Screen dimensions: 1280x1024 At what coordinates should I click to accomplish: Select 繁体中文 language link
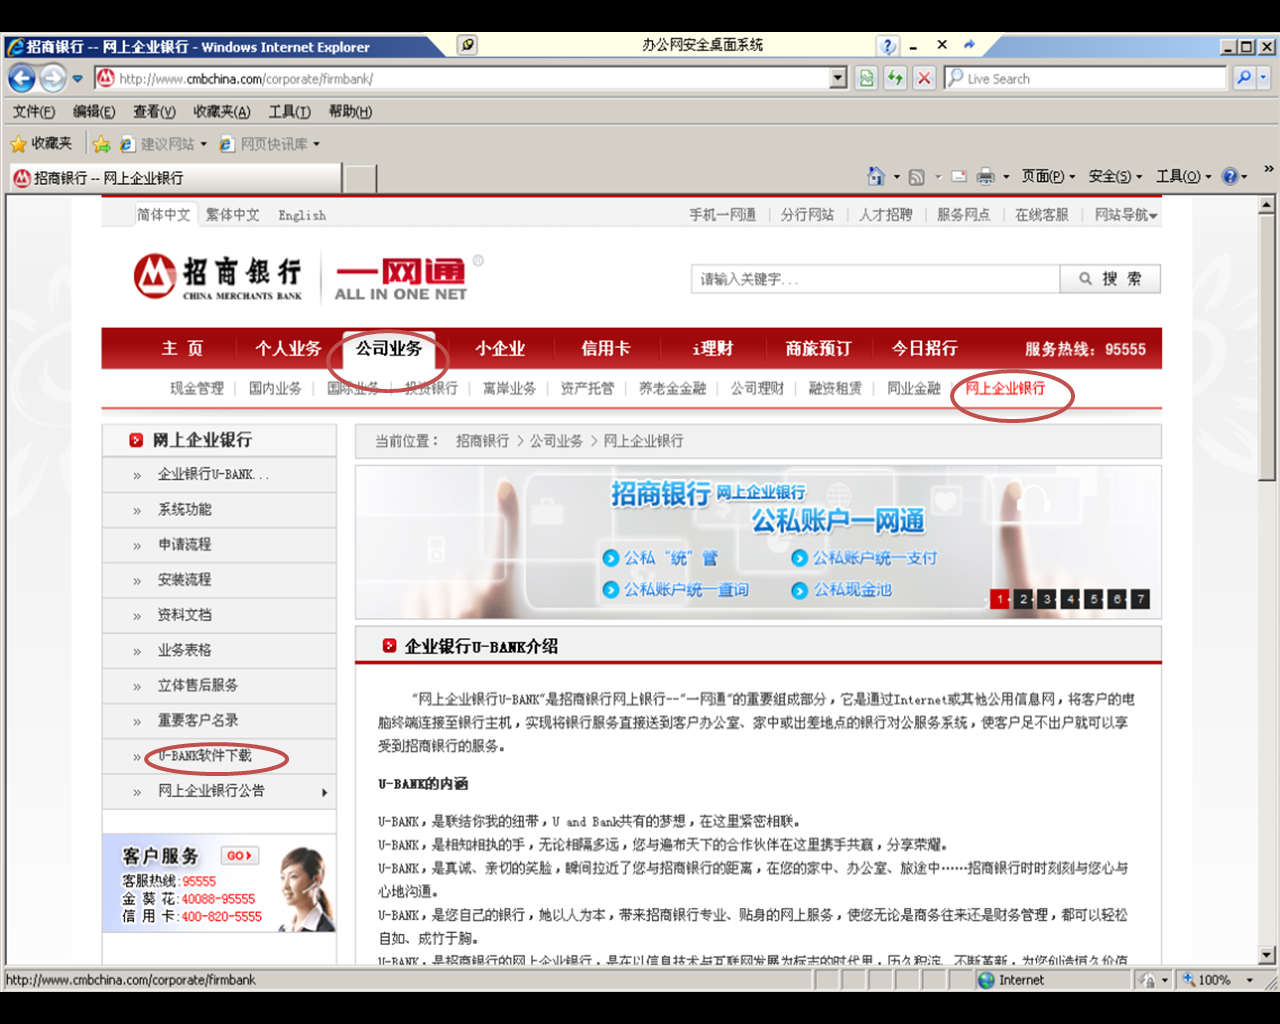tap(232, 215)
